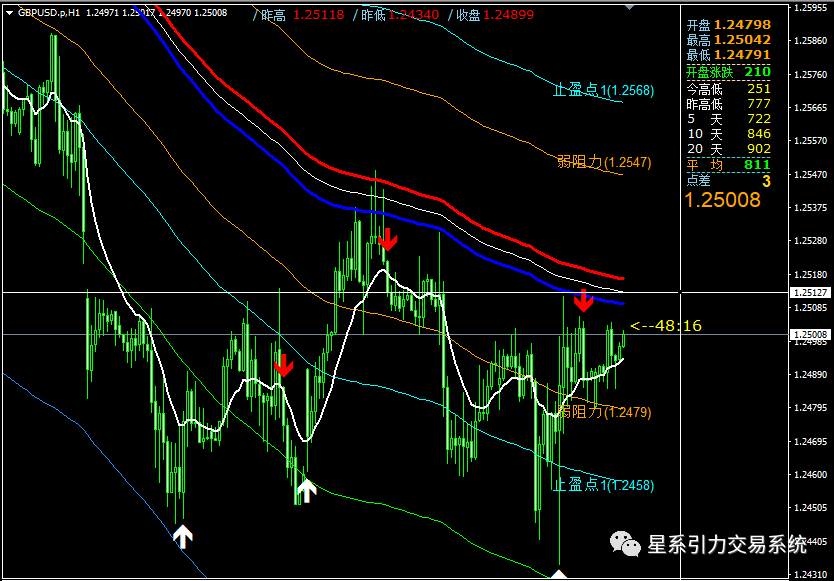
Task: Select the 昨高低 777 info row
Action: click(728, 103)
